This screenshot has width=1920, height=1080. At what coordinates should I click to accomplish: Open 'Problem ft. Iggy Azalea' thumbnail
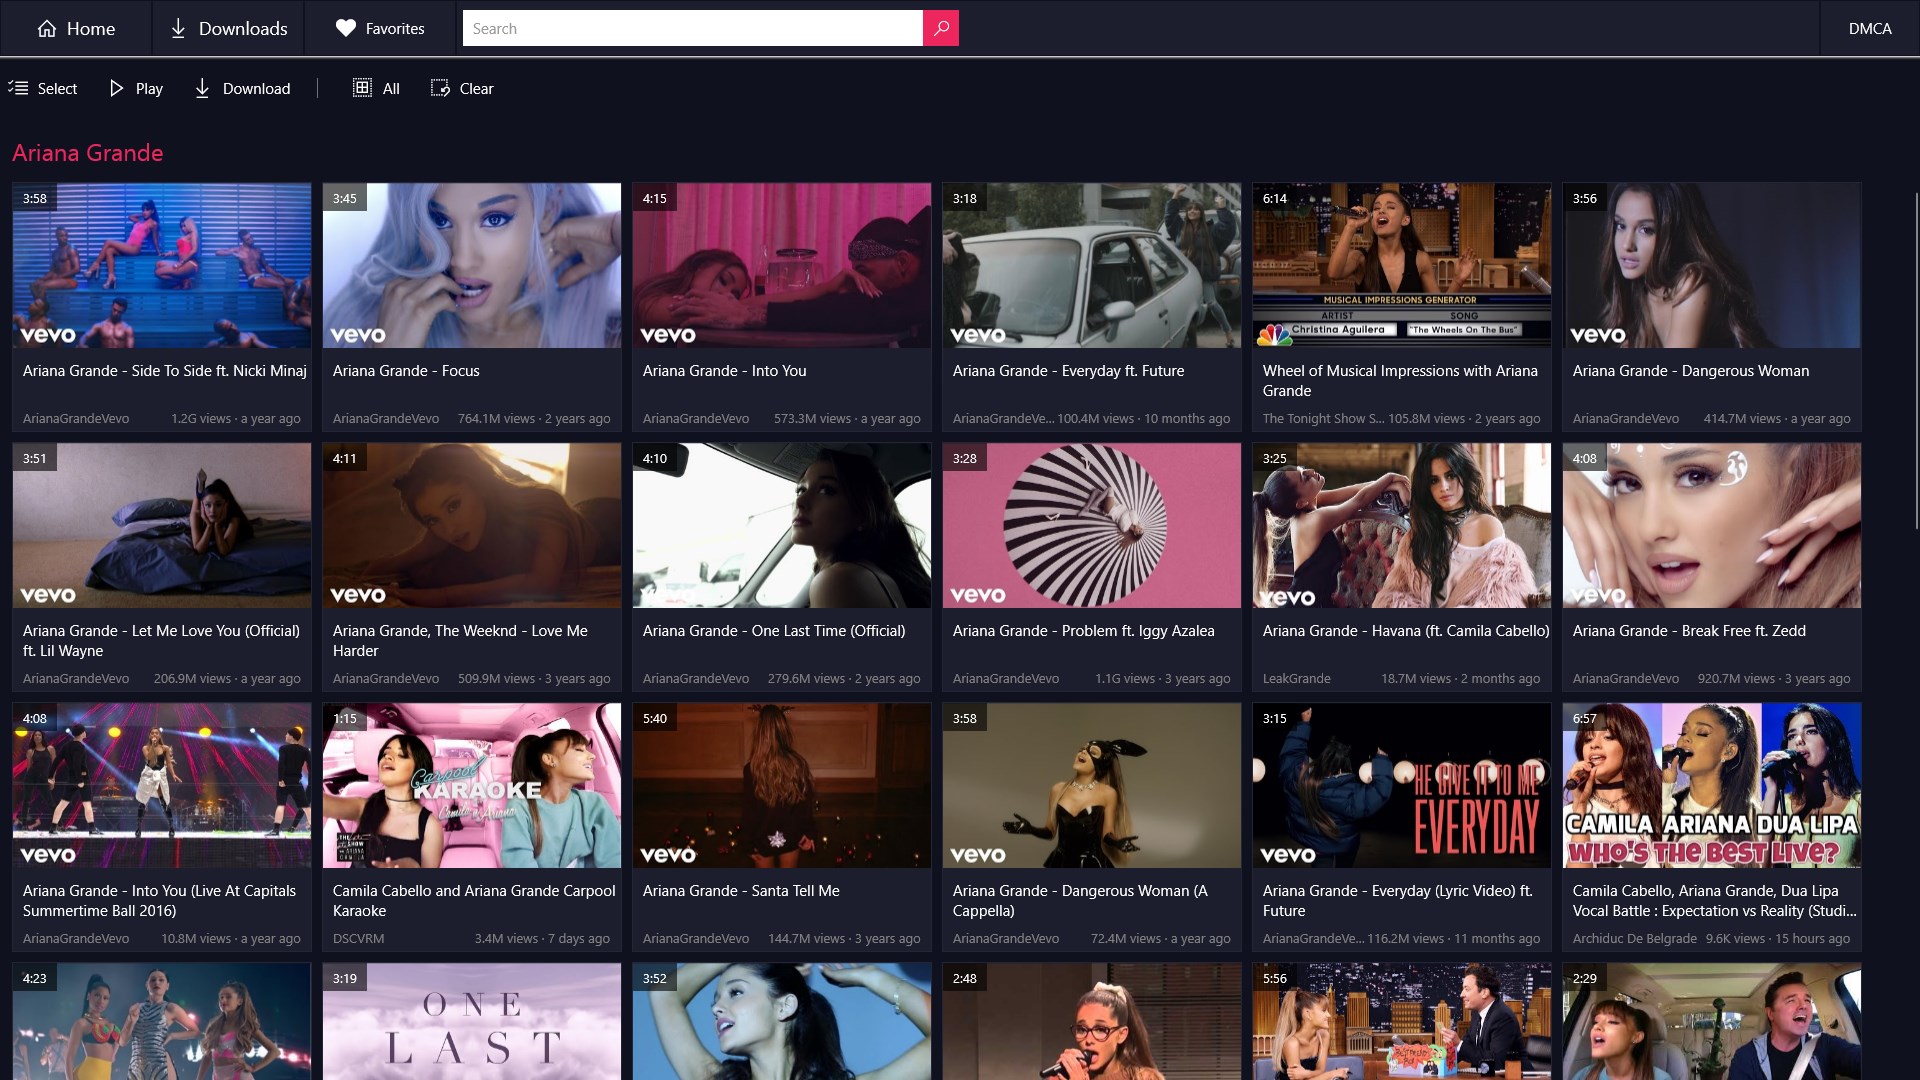pos(1091,525)
